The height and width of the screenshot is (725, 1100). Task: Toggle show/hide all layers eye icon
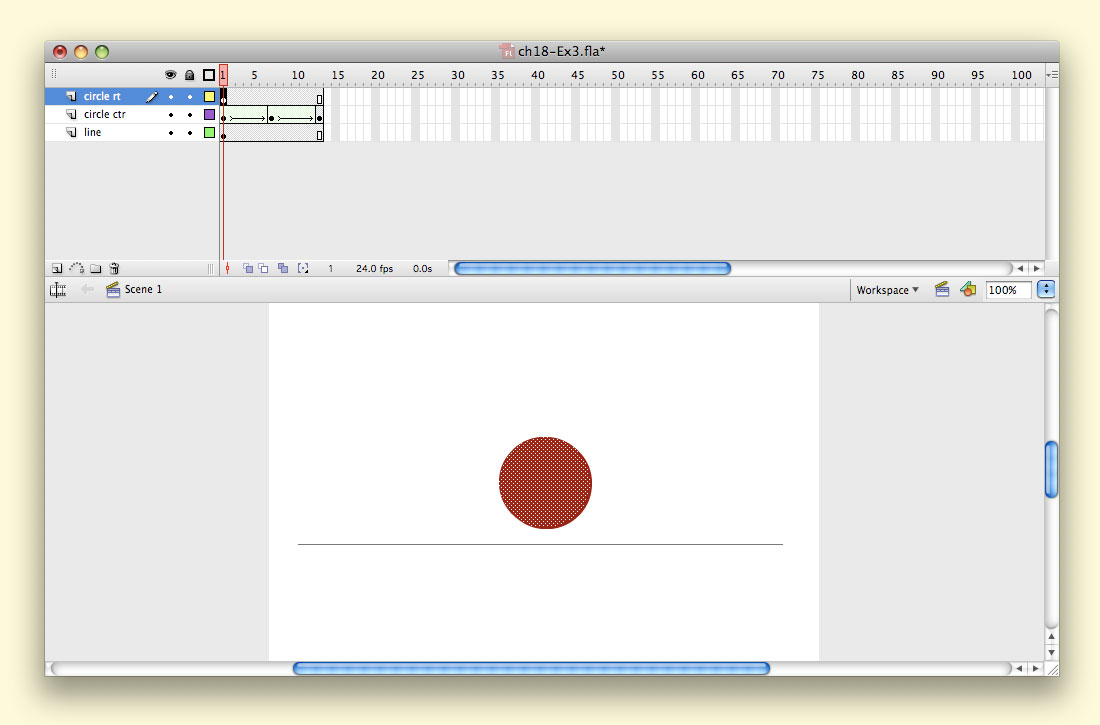point(171,75)
